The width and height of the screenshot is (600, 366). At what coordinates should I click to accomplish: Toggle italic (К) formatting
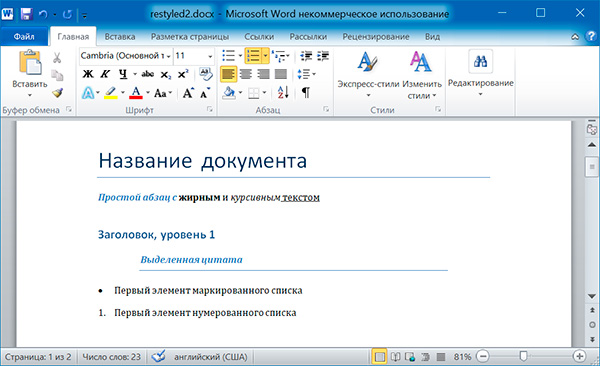click(105, 74)
